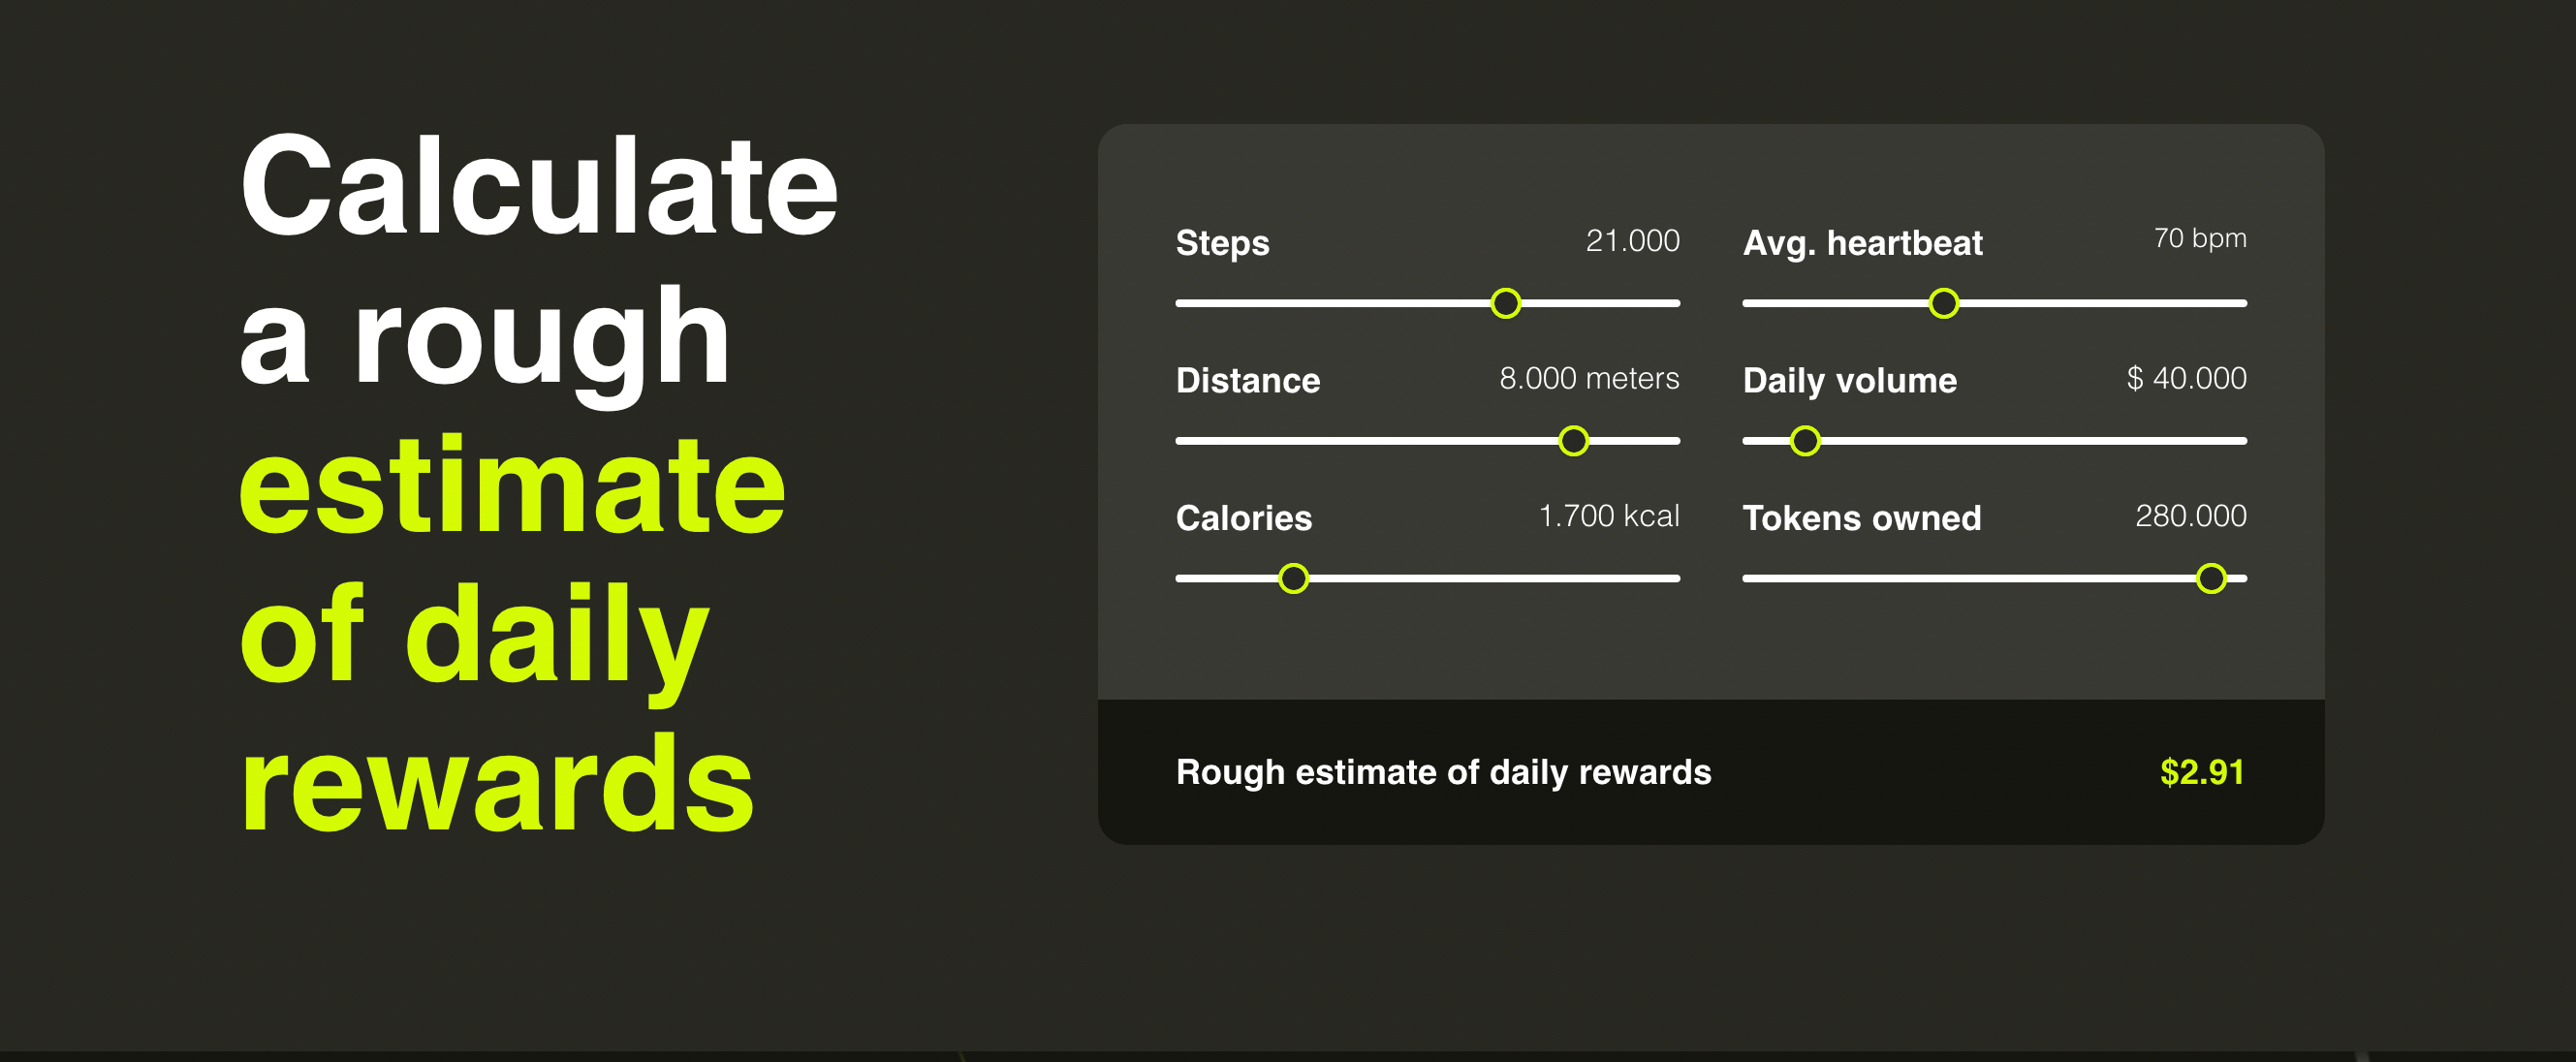Select the $ 40.000 daily volume value
2576x1062 pixels.
[x=2186, y=378]
